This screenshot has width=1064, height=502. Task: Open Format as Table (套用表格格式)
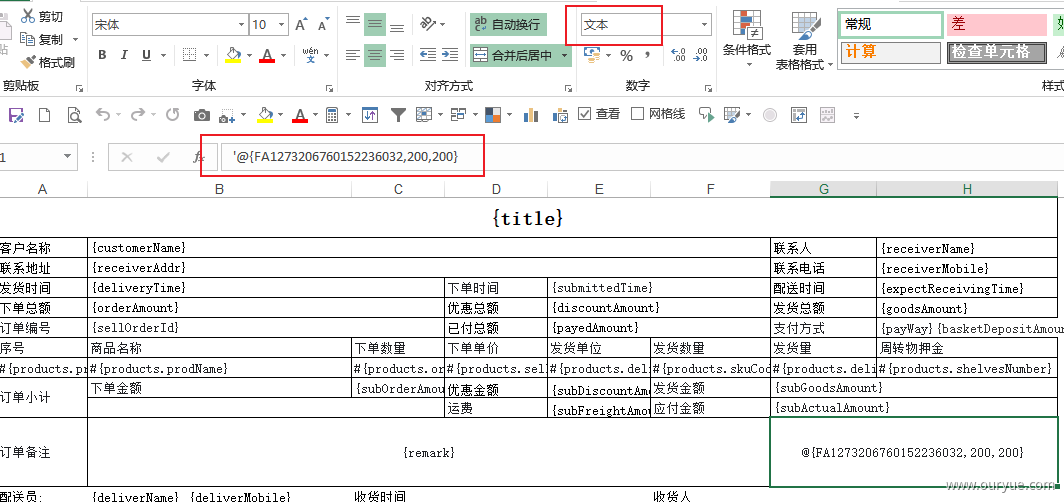(x=804, y=41)
